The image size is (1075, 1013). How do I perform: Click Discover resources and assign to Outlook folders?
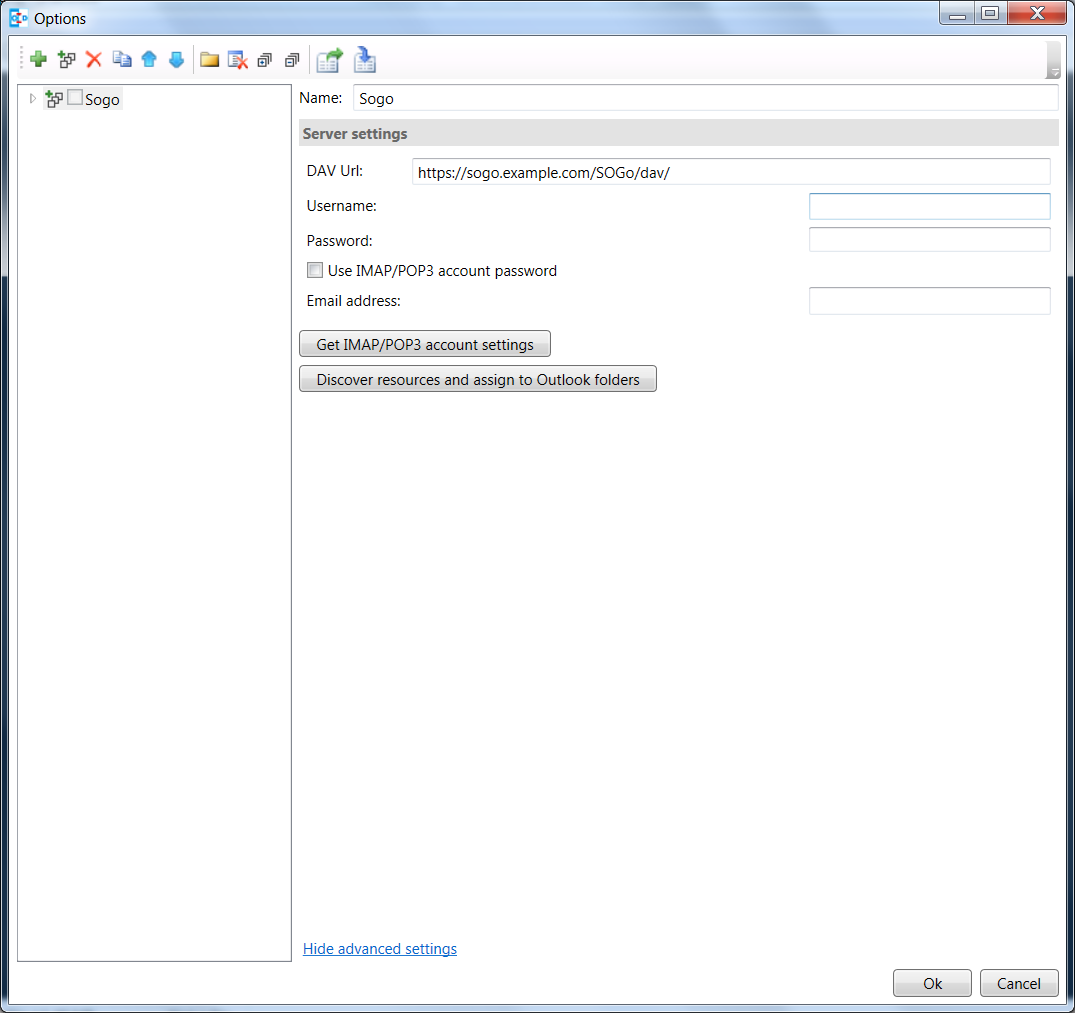[x=478, y=379]
